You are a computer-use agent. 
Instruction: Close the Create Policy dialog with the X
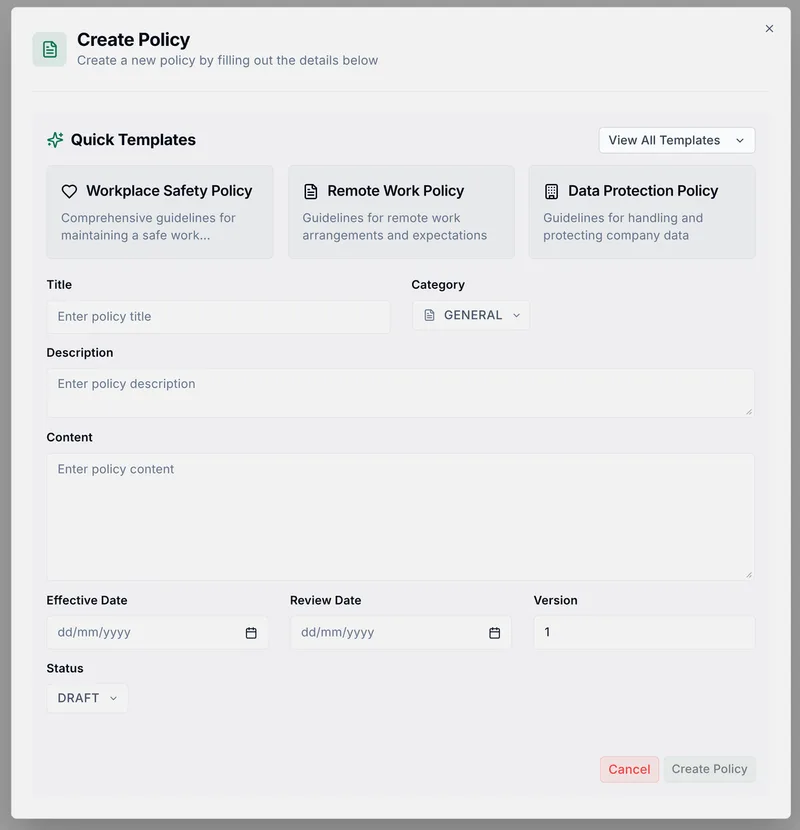tap(769, 29)
